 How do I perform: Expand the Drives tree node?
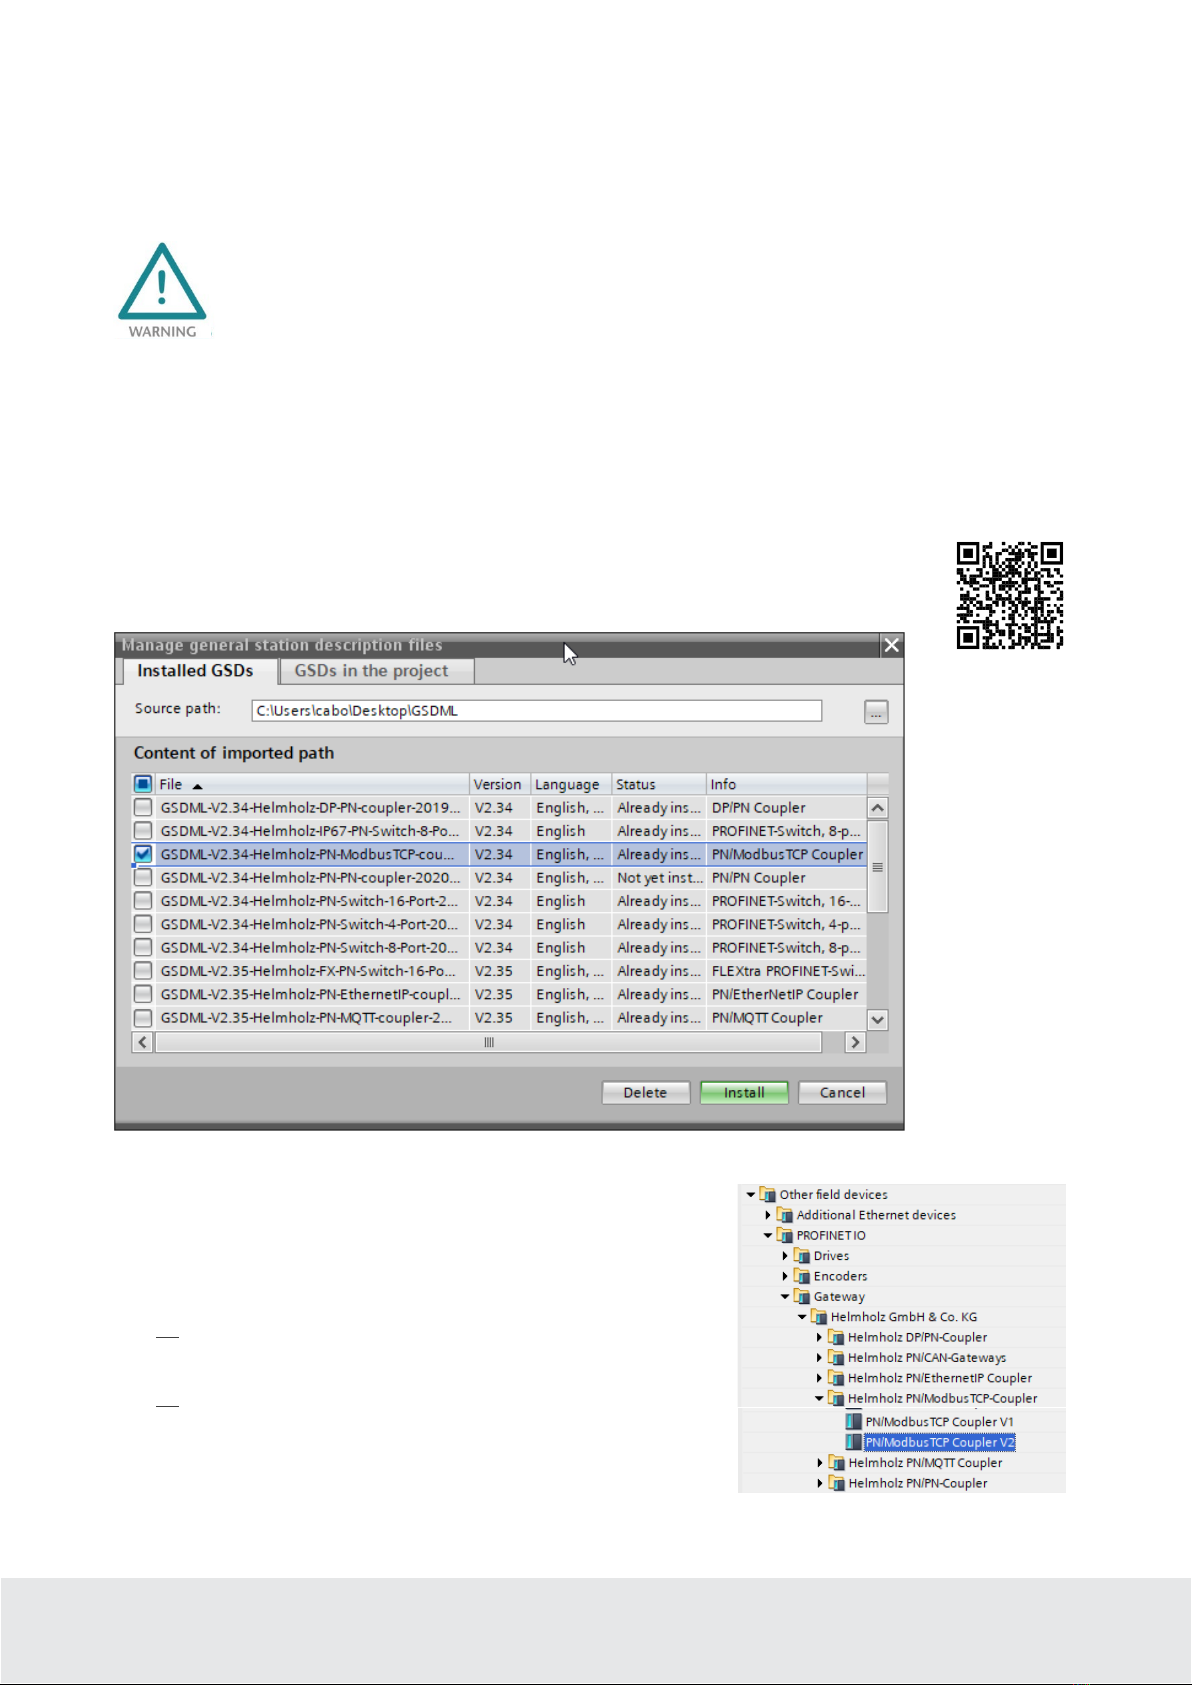[785, 1256]
